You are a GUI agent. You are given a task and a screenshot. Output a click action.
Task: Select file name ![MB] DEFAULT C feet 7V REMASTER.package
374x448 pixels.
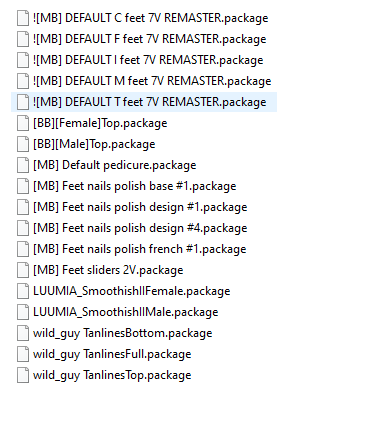[x=151, y=18]
